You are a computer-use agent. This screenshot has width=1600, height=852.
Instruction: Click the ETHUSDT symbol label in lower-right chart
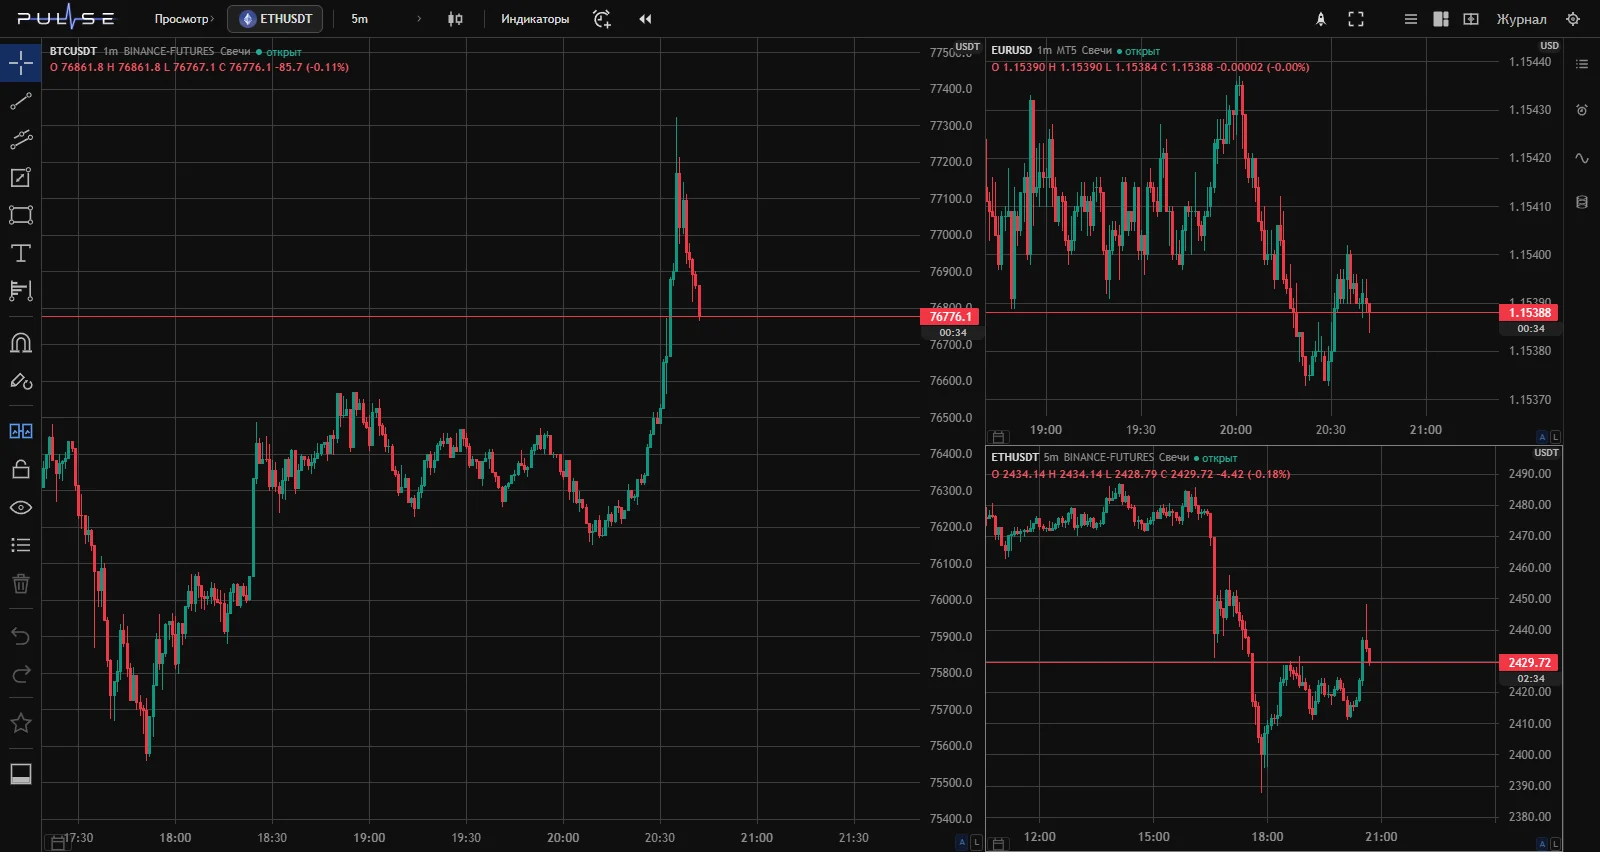point(1015,457)
